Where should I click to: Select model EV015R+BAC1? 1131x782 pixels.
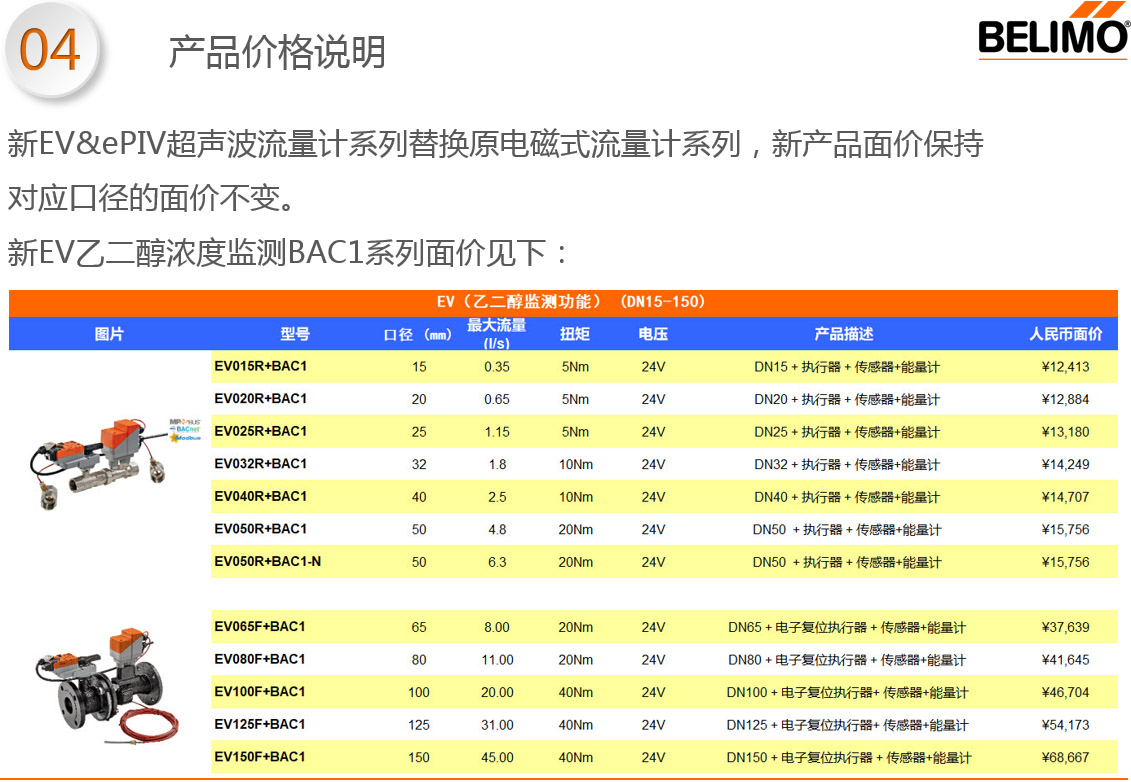[260, 366]
